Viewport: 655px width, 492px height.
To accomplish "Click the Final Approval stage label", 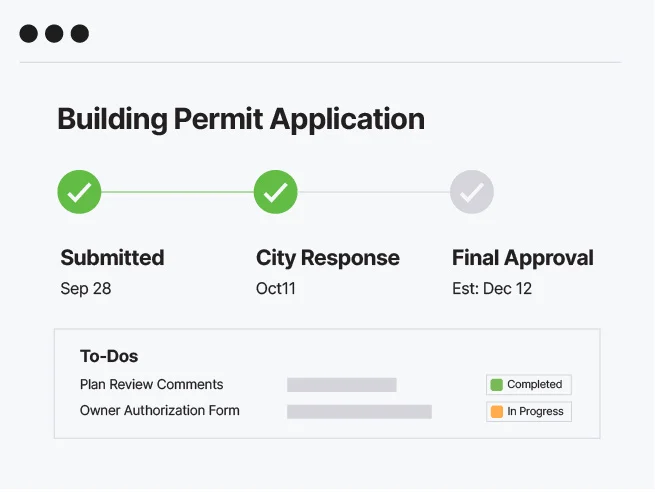I will click(522, 258).
